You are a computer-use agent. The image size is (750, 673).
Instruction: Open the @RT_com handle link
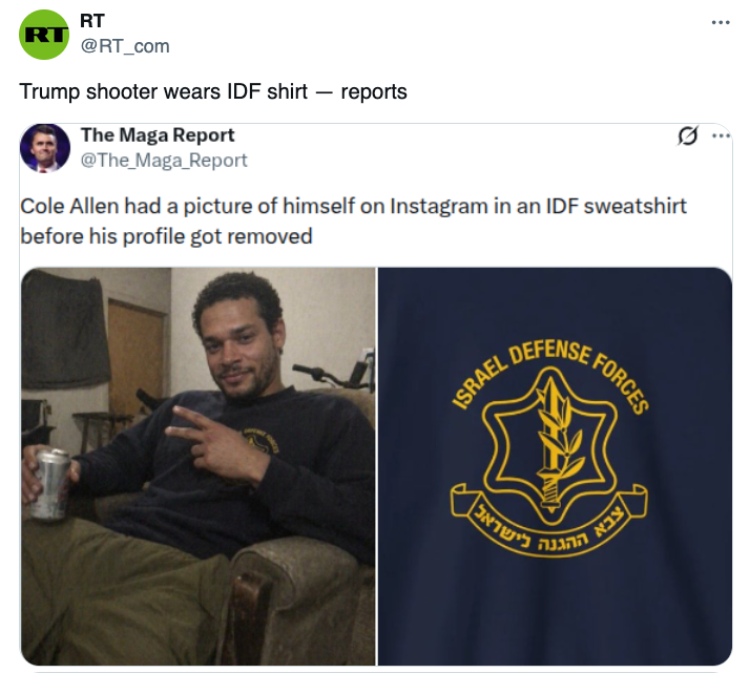125,46
